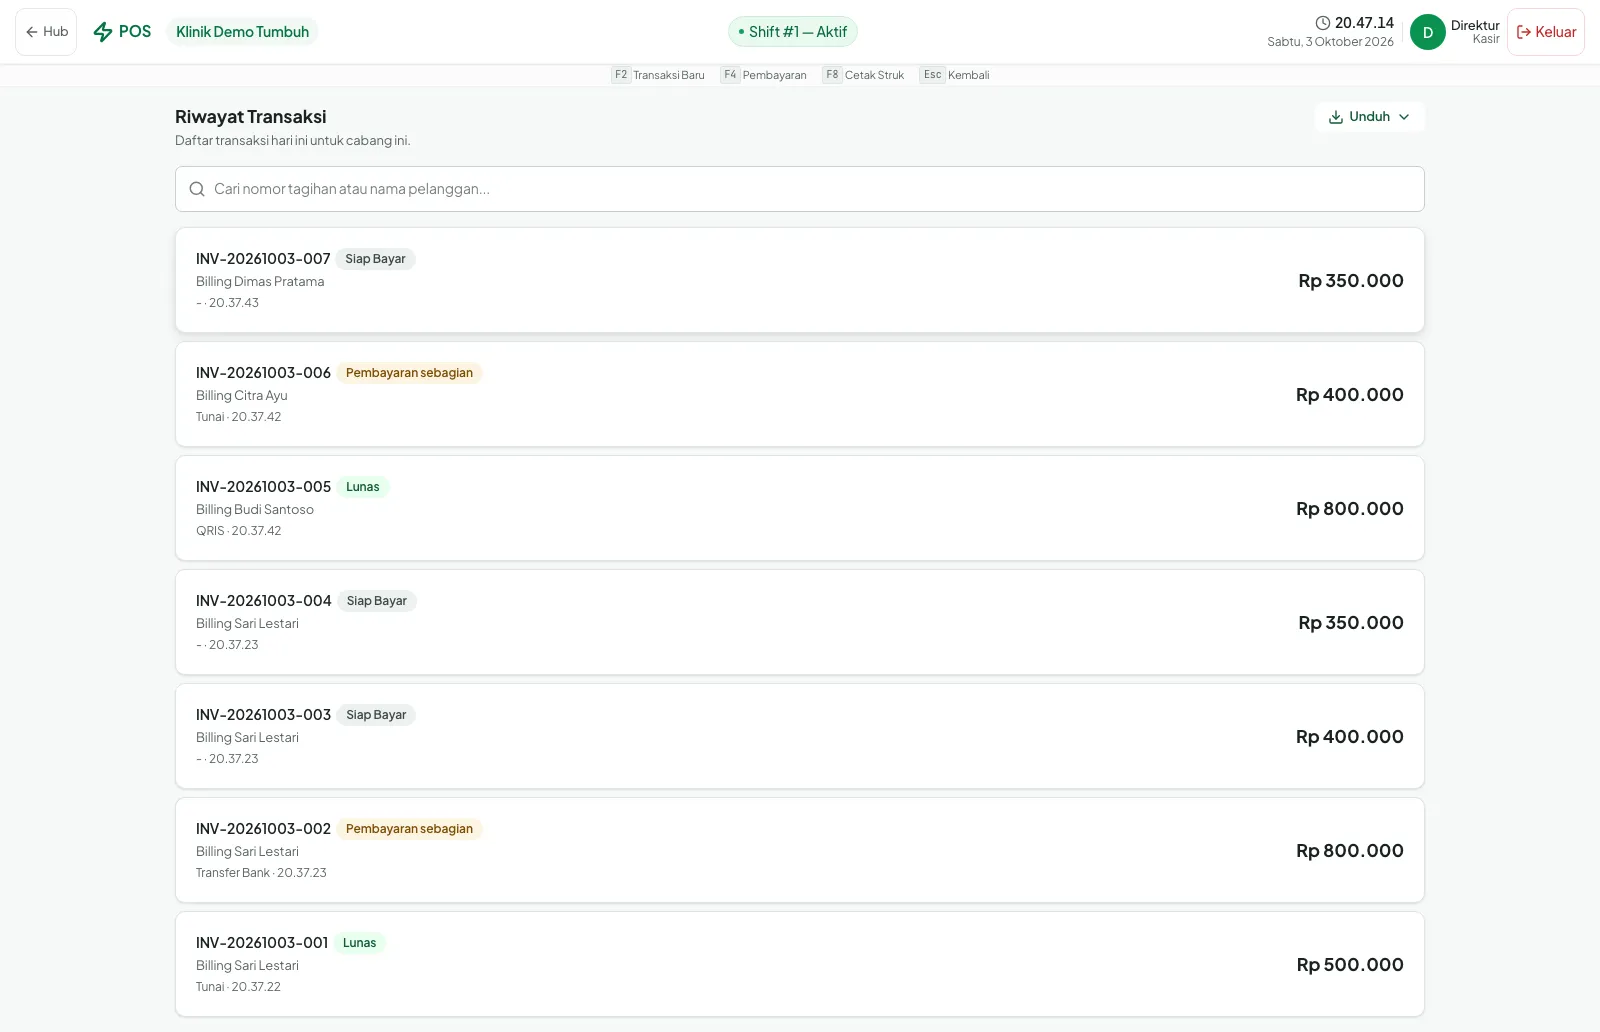Select the F4 Pembayaran shortcut
The height and width of the screenshot is (1032, 1600).
tap(764, 75)
